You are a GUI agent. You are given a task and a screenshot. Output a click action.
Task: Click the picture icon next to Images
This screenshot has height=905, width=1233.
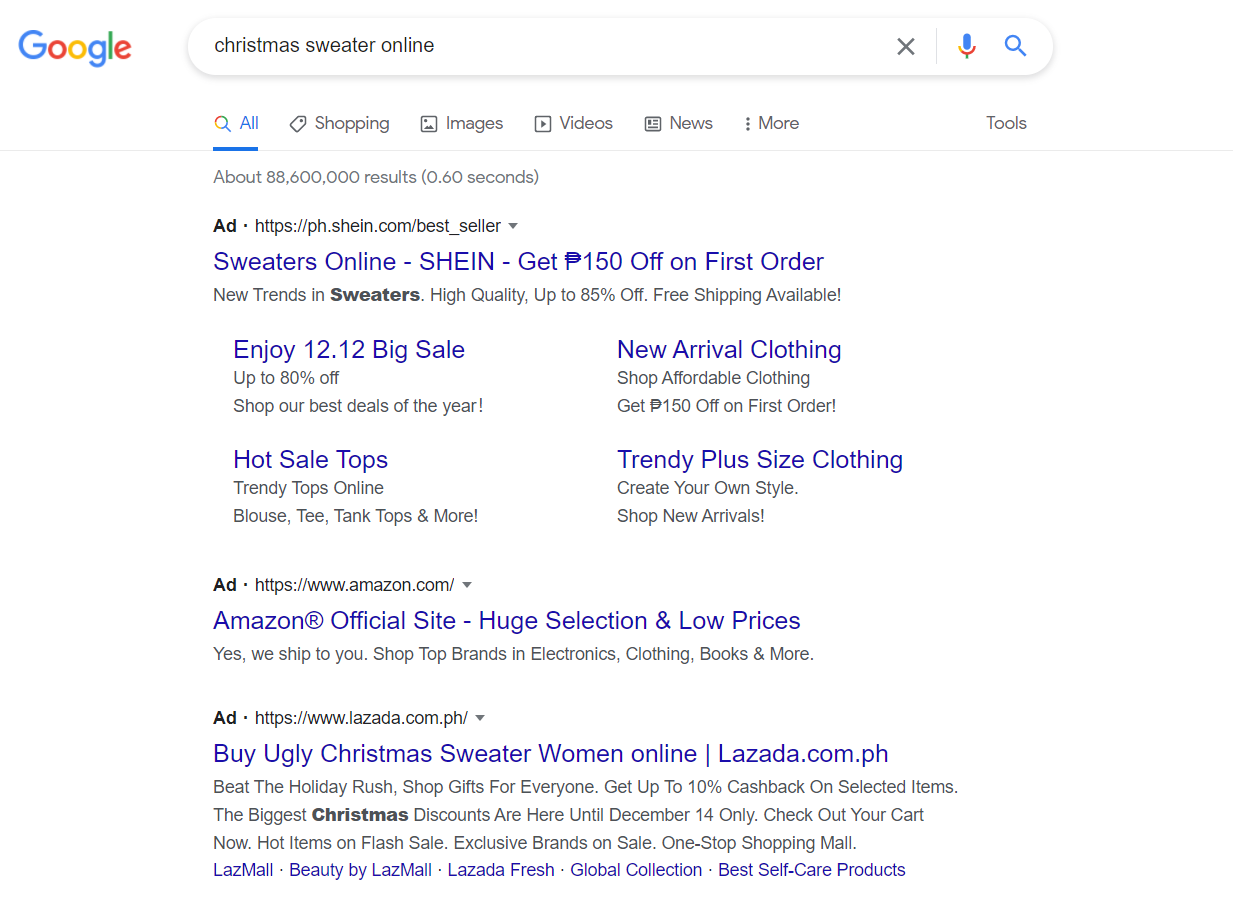pyautogui.click(x=428, y=123)
